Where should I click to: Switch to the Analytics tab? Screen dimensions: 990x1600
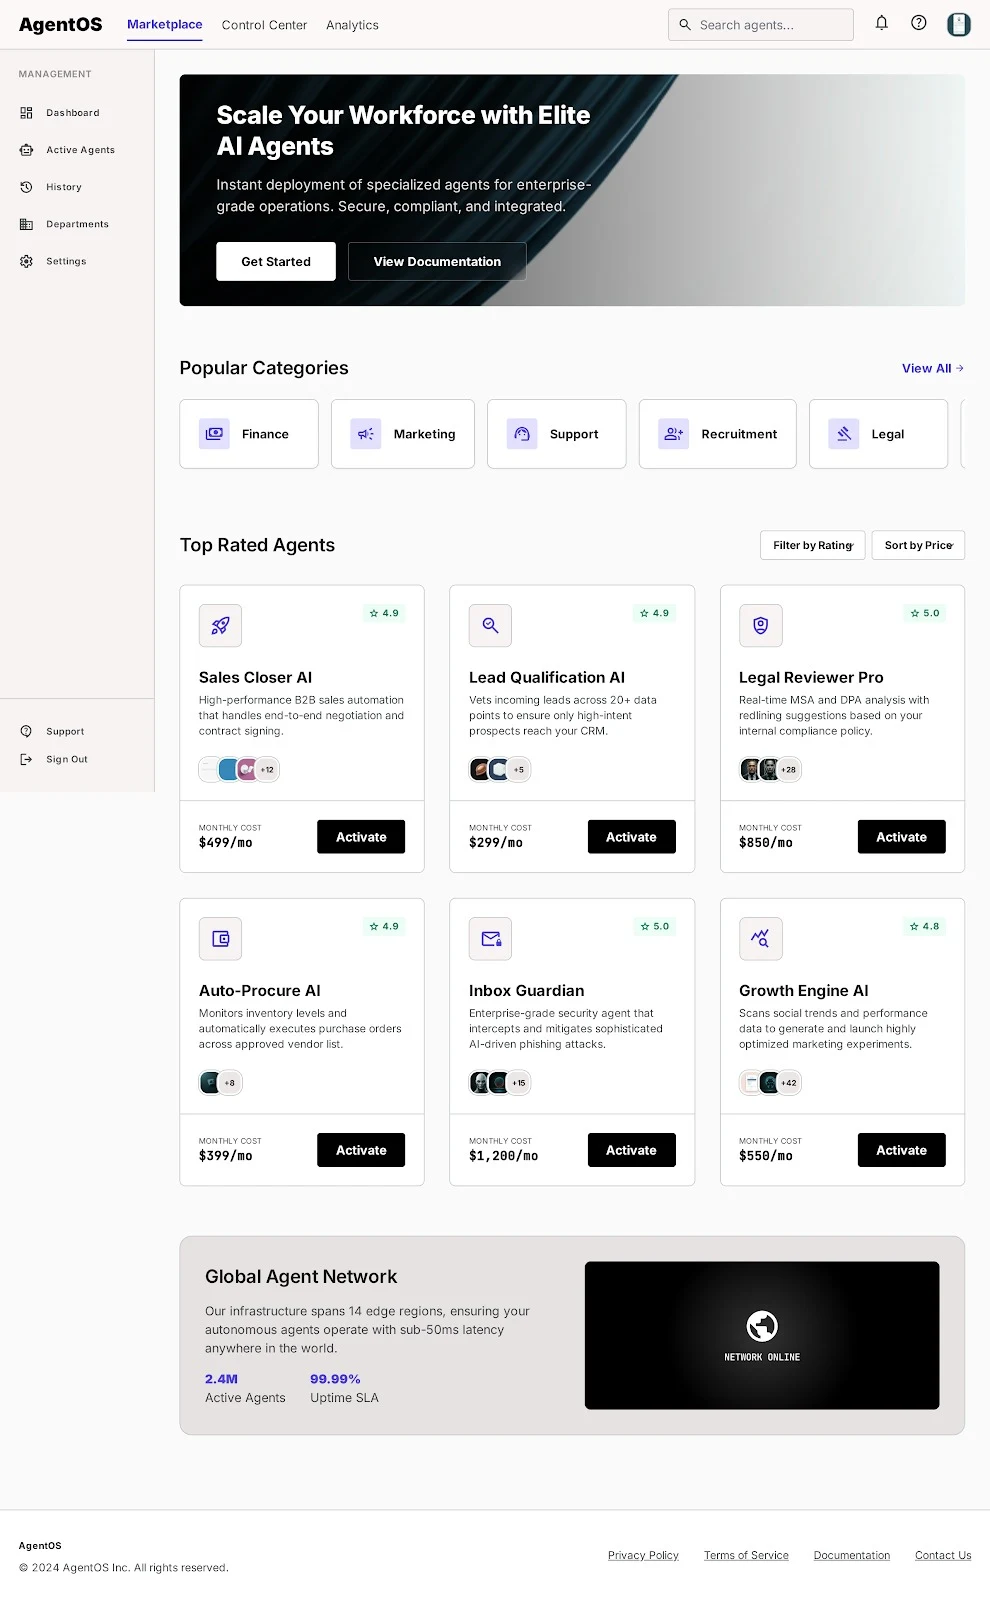352,25
